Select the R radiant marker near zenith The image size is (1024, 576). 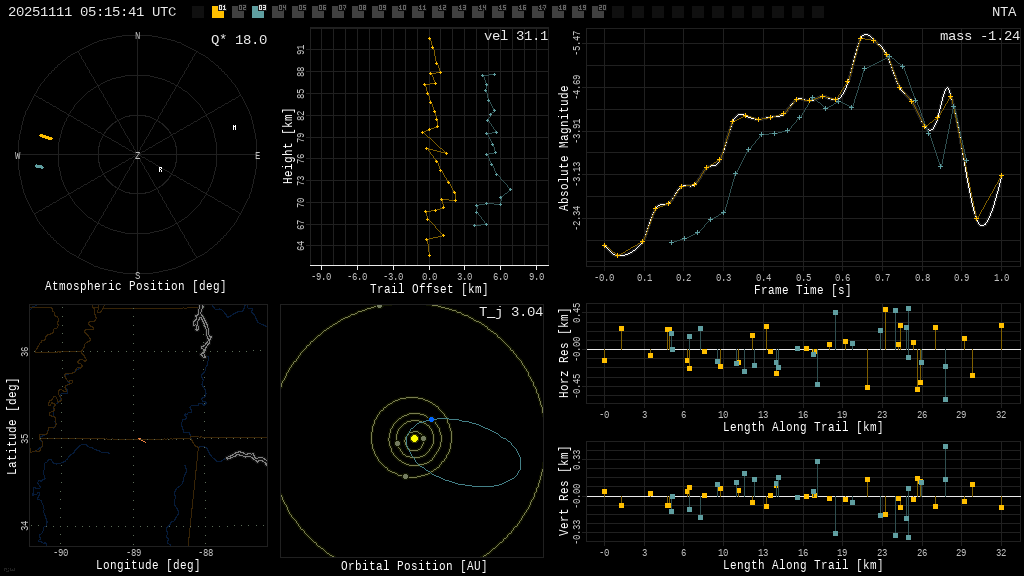tap(160, 170)
